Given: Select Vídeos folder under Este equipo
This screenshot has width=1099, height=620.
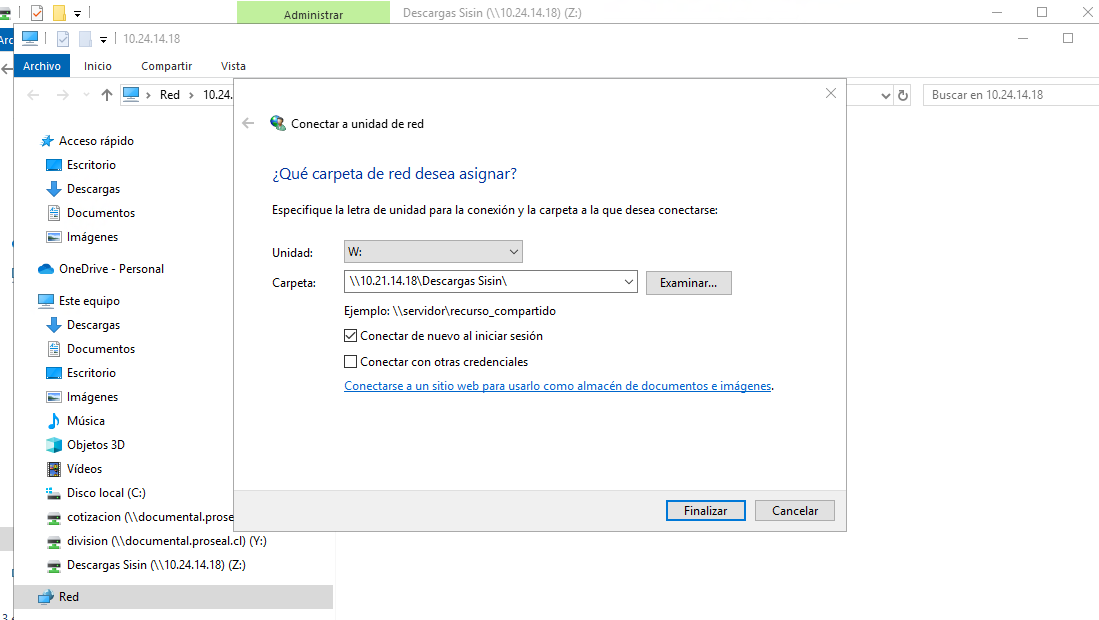Looking at the screenshot, I should coord(84,469).
